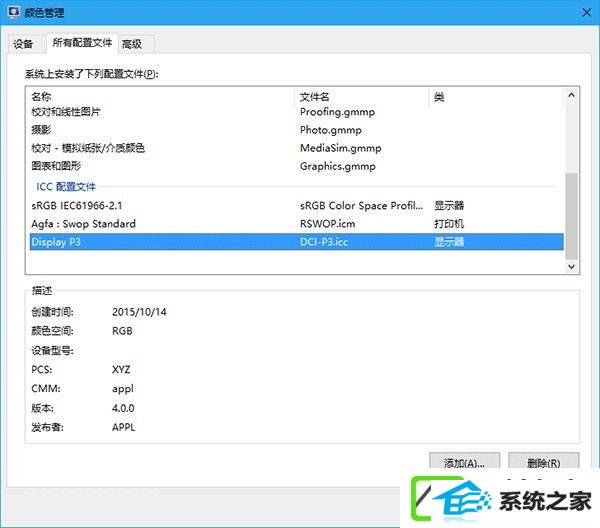Close the 颜色管理 window
Viewport: 600px width, 528px height.
click(586, 13)
